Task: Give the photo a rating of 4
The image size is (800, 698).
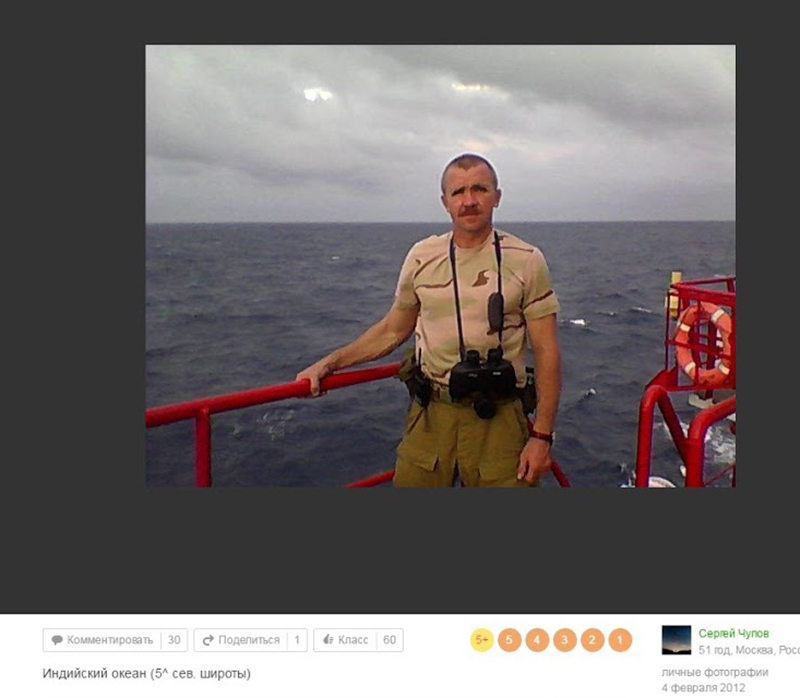Action: coord(537,640)
